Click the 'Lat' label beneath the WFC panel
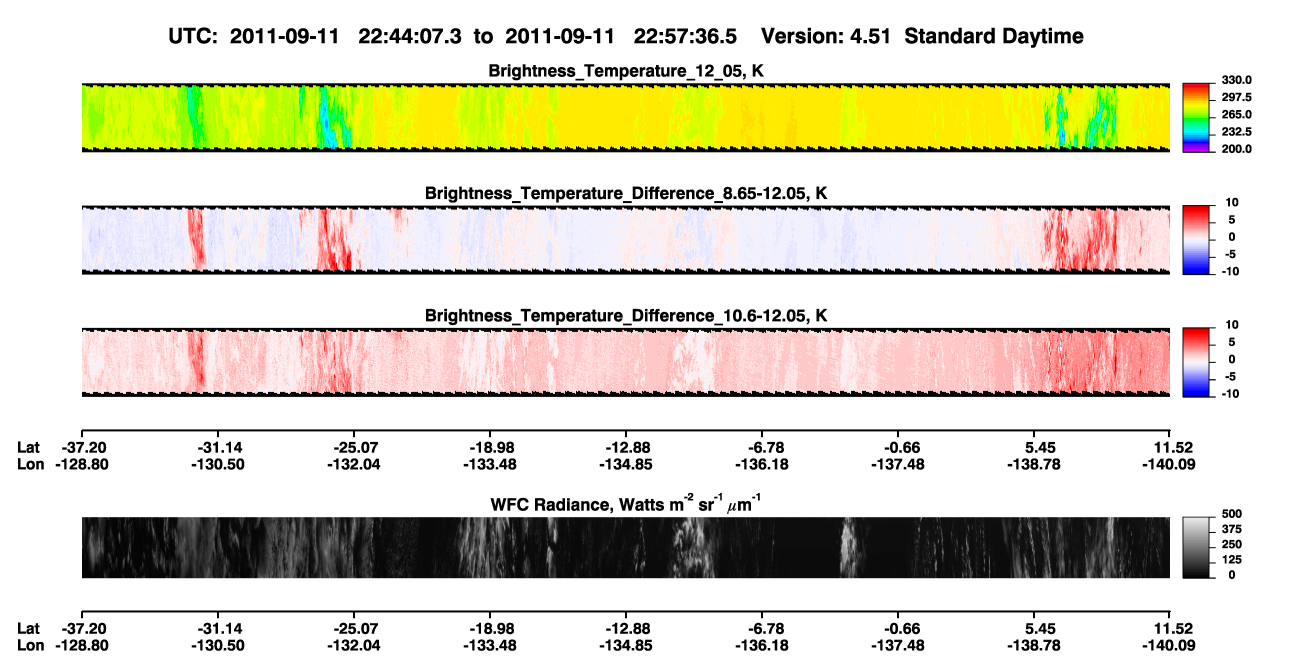 29,628
